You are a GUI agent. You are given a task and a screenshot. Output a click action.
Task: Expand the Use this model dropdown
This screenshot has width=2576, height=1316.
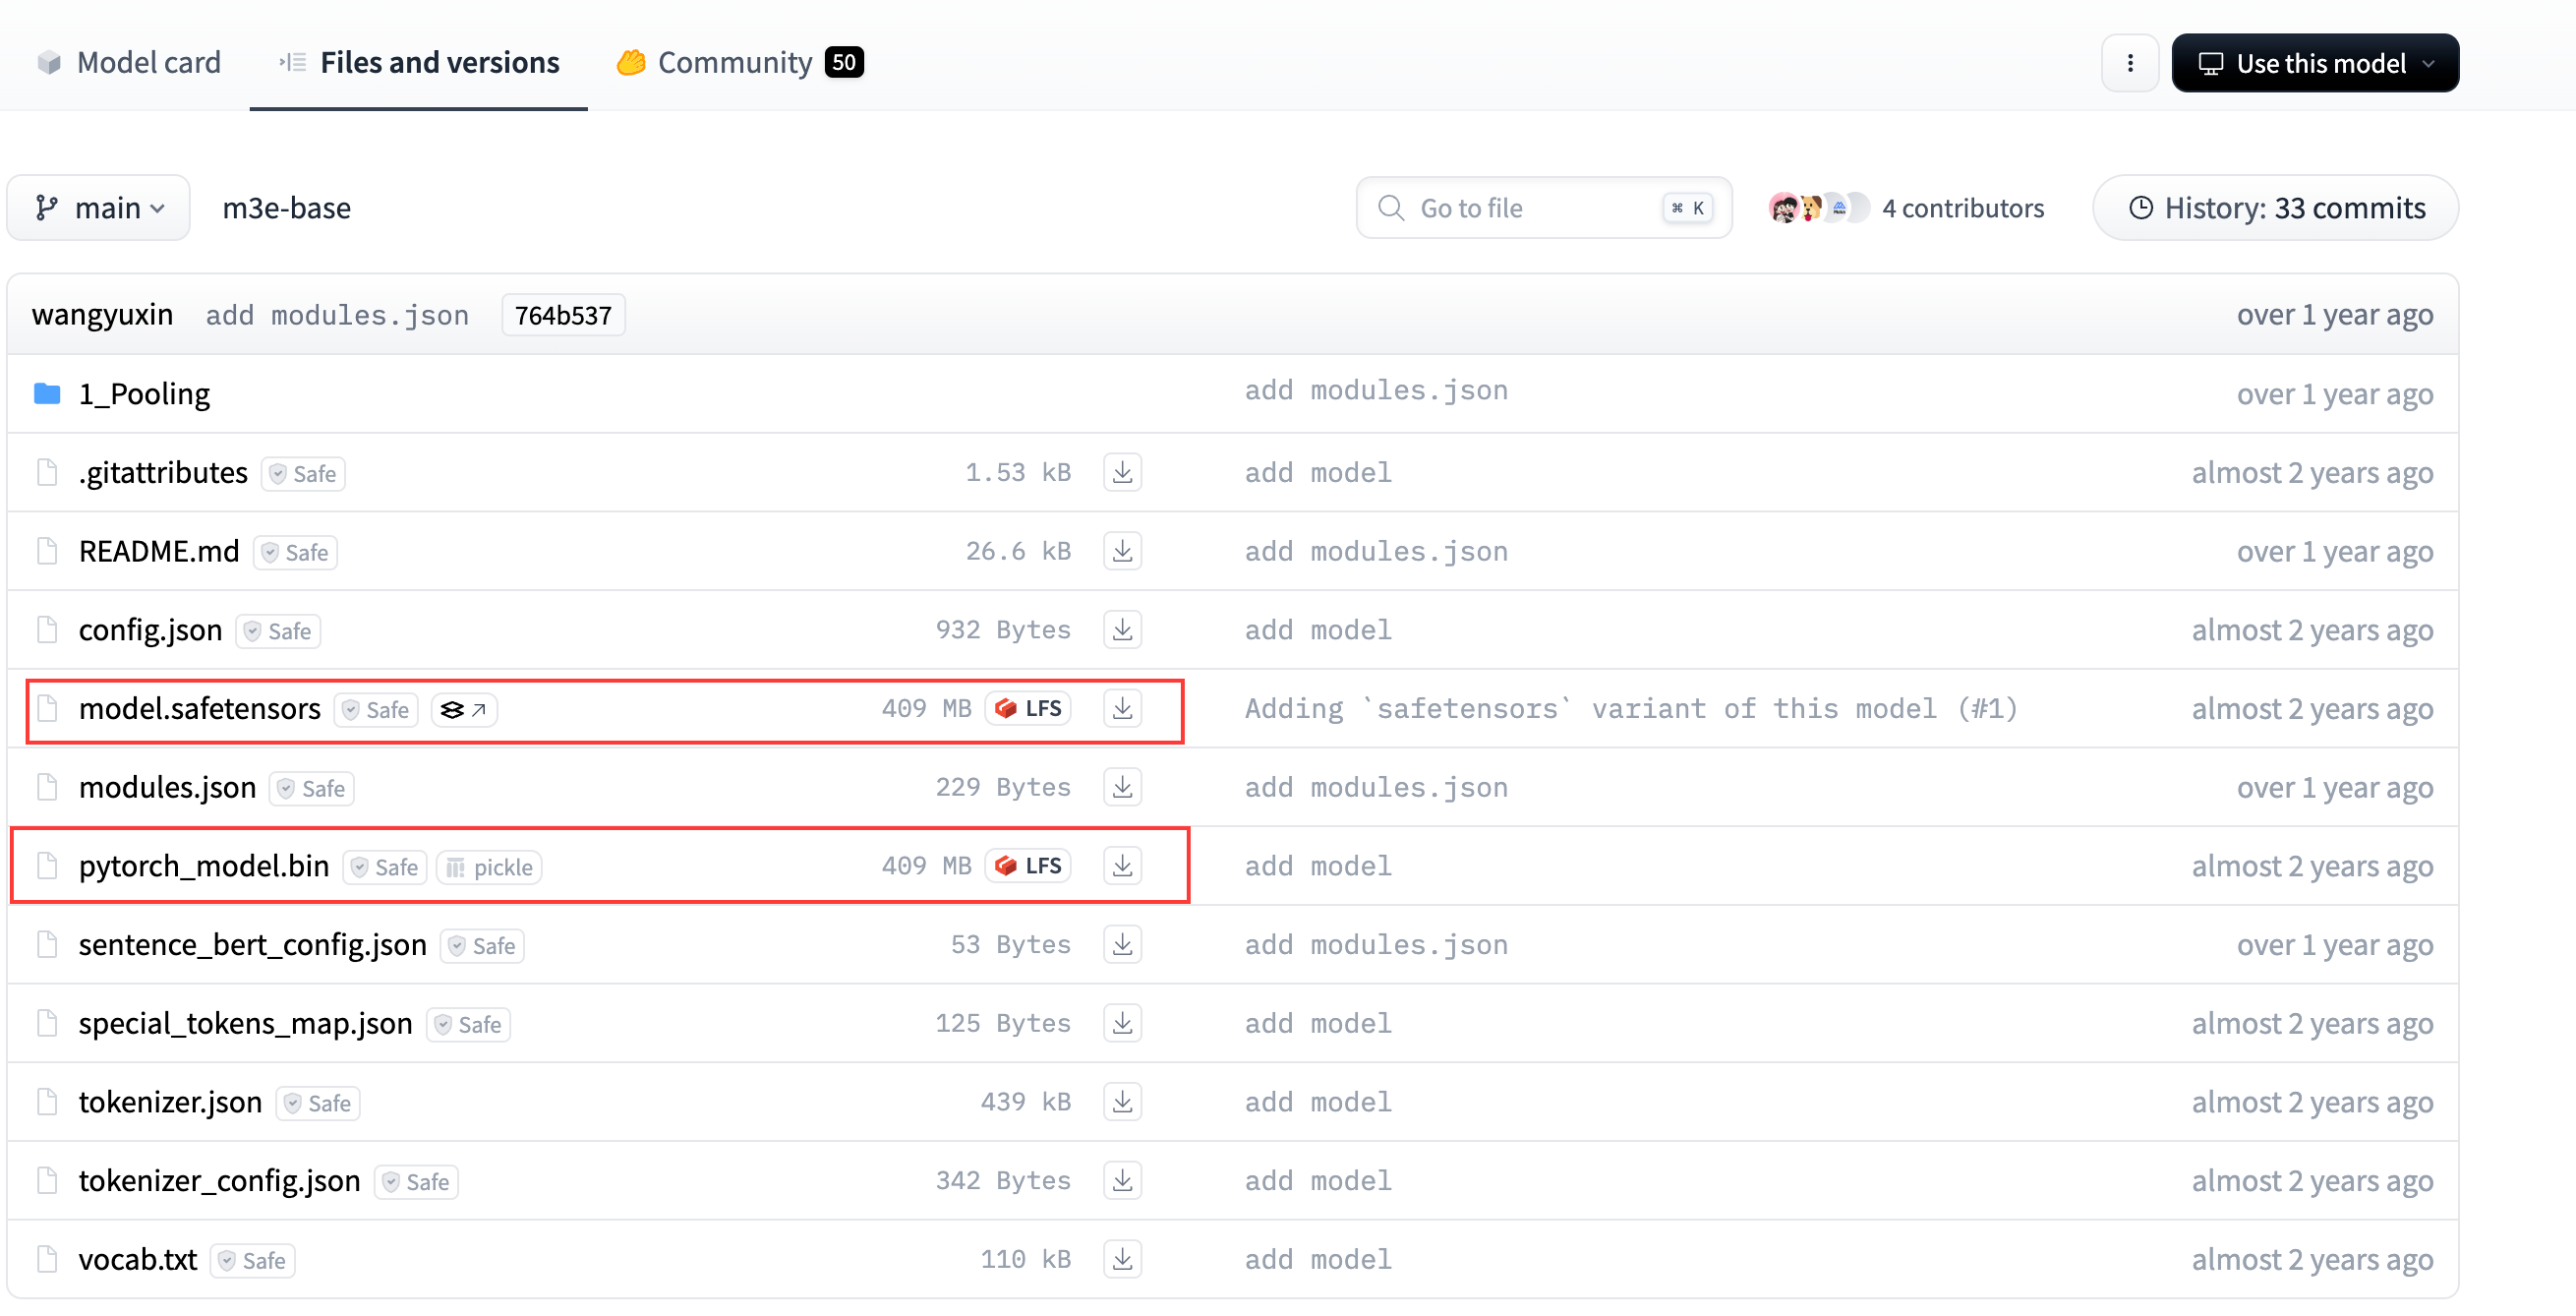tap(2314, 63)
